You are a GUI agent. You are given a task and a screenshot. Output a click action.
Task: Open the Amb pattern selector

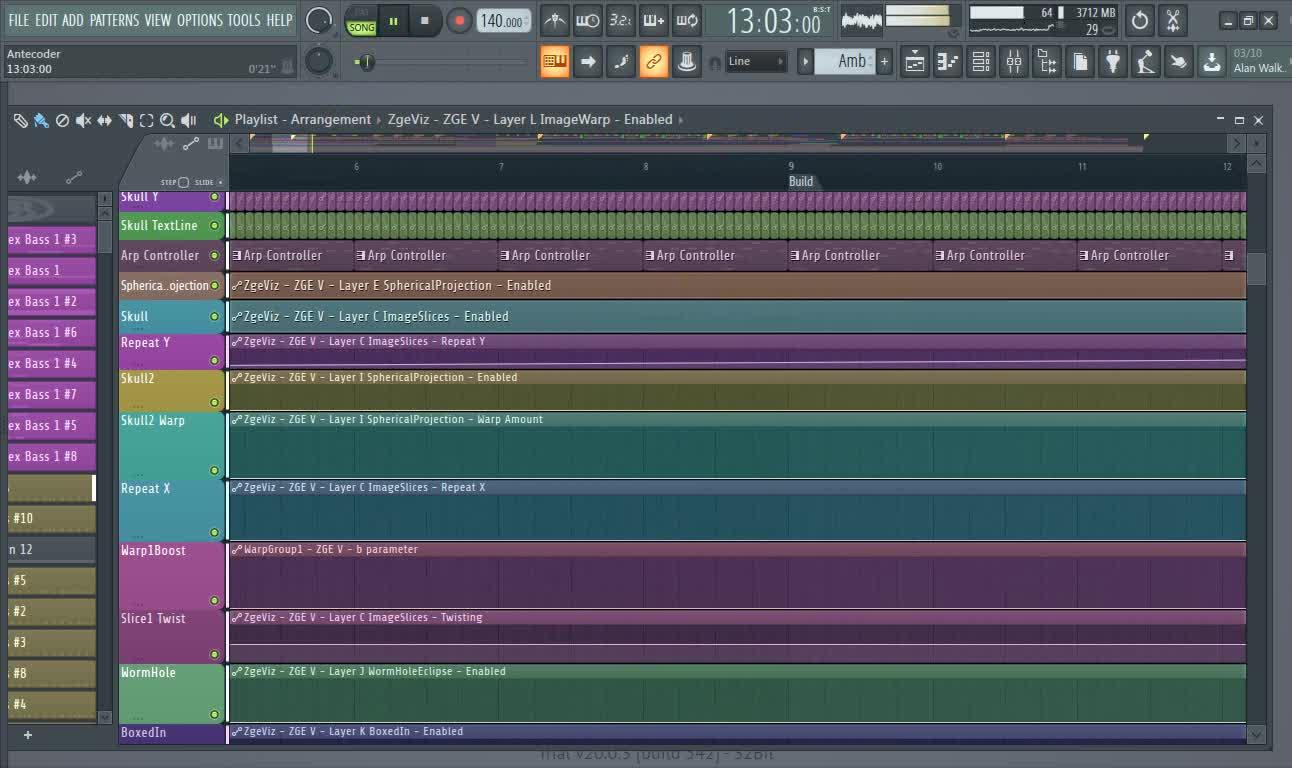coord(845,62)
